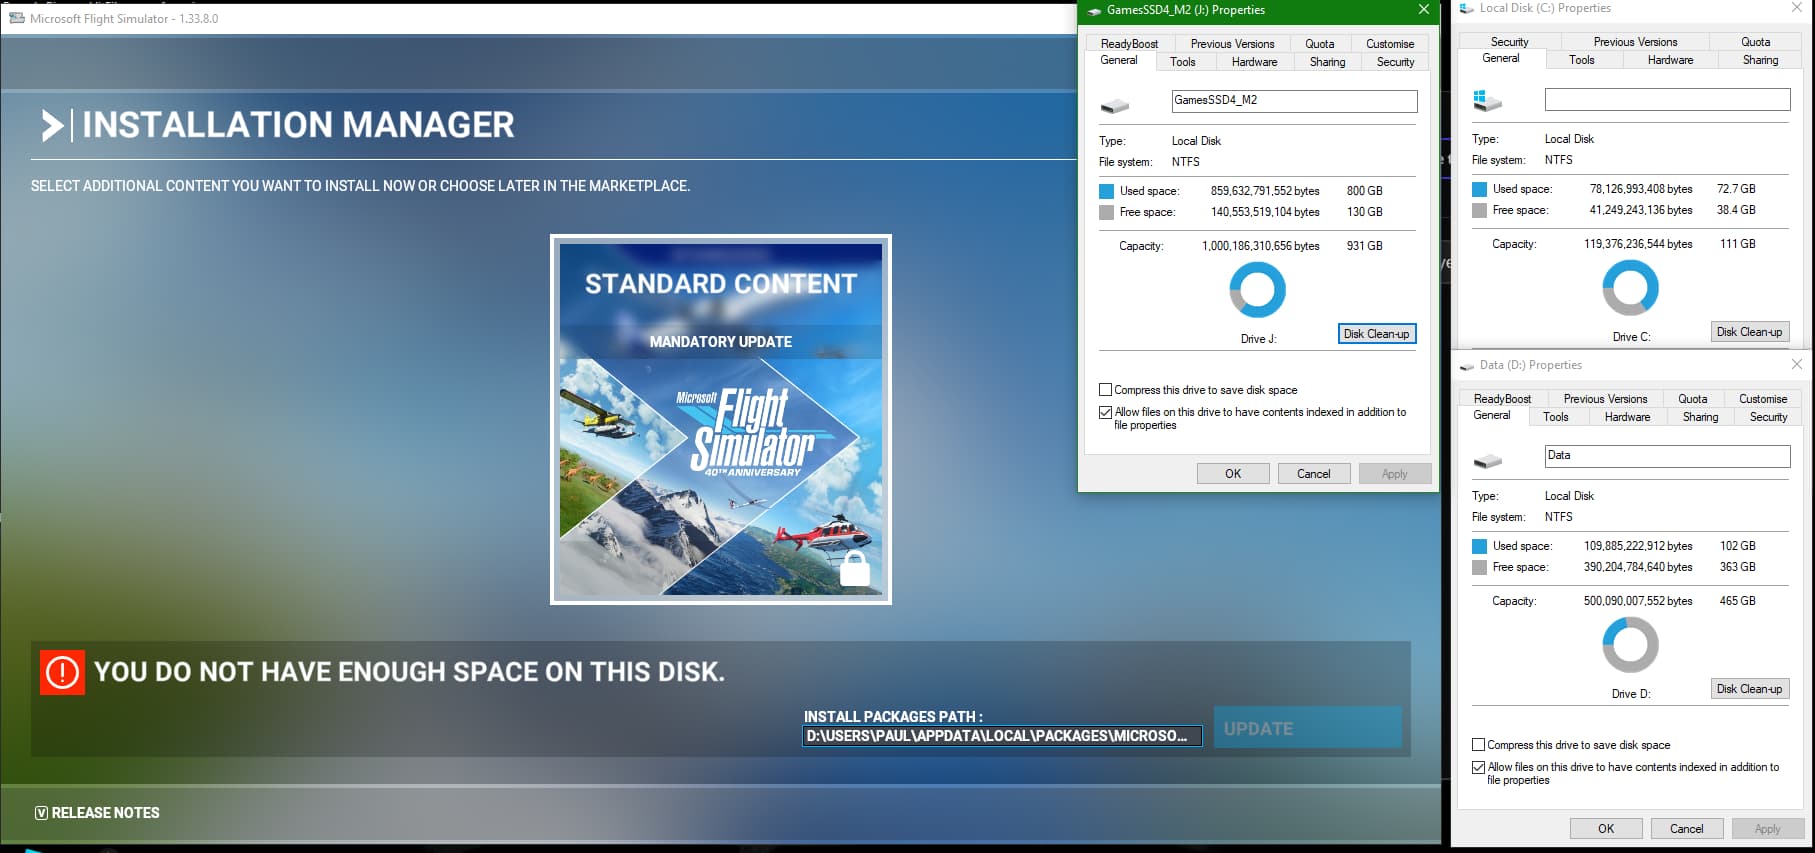This screenshot has height=853, width=1815.
Task: Enable compress drive checkbox for J: drive
Action: [x=1106, y=390]
